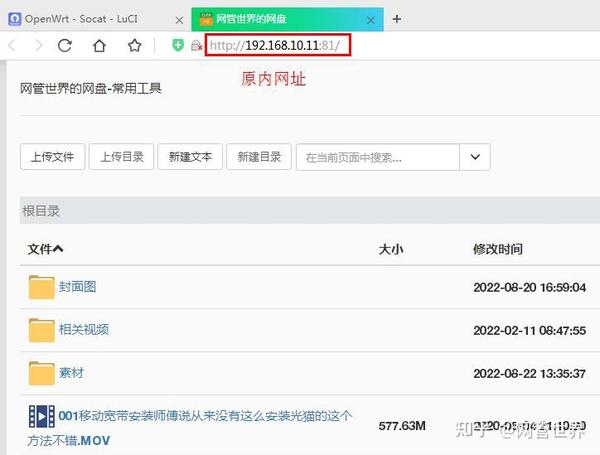
Task: Click the forward navigation arrow
Action: [39, 46]
